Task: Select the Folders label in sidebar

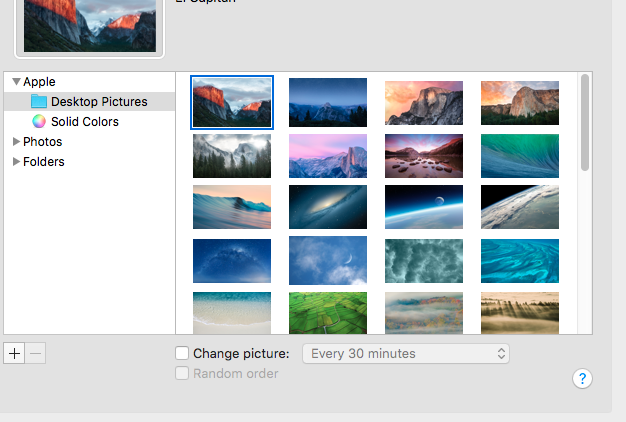Action: click(44, 162)
